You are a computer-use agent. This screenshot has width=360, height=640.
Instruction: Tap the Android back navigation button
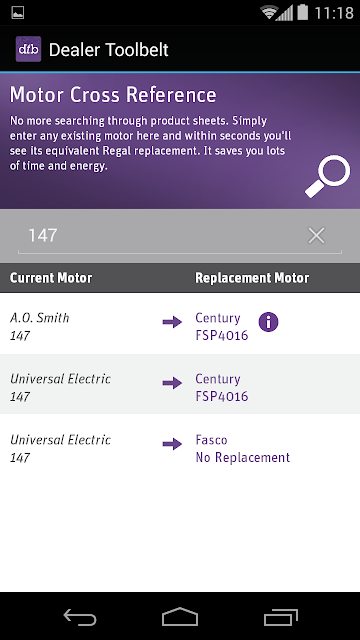tap(80, 617)
